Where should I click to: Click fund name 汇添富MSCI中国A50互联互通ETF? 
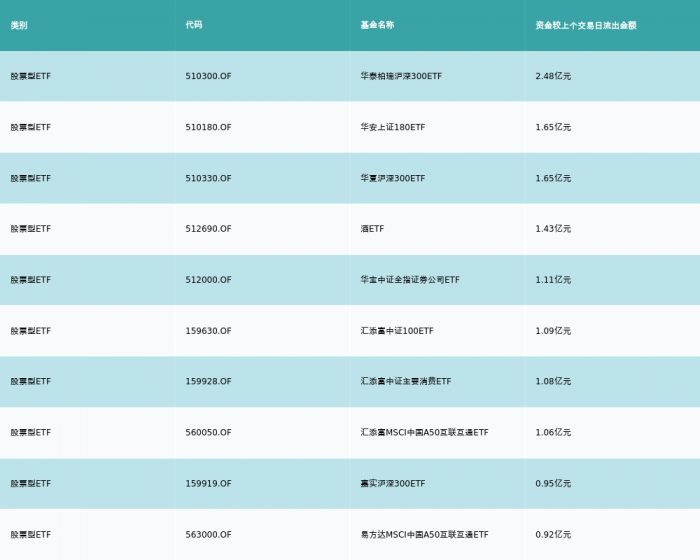tap(425, 433)
